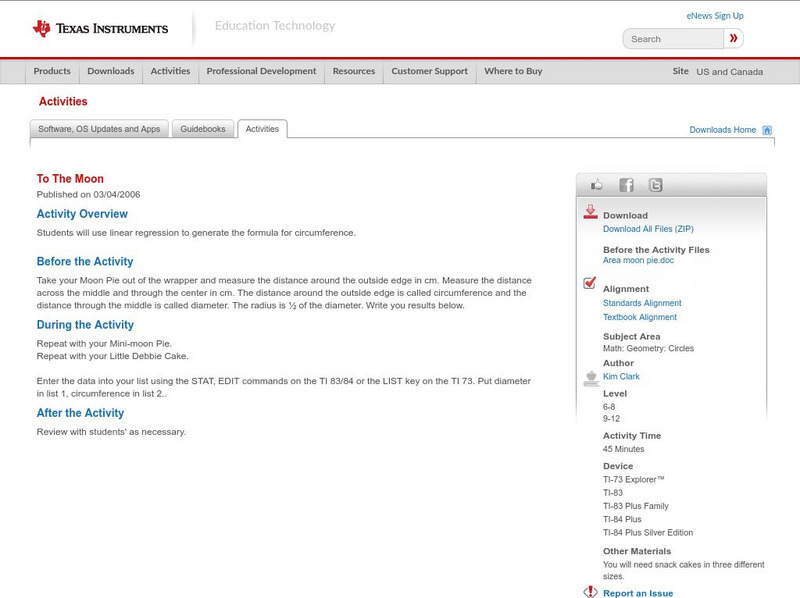Click the home icon beside Downloads Home
The image size is (800, 598).
767,129
